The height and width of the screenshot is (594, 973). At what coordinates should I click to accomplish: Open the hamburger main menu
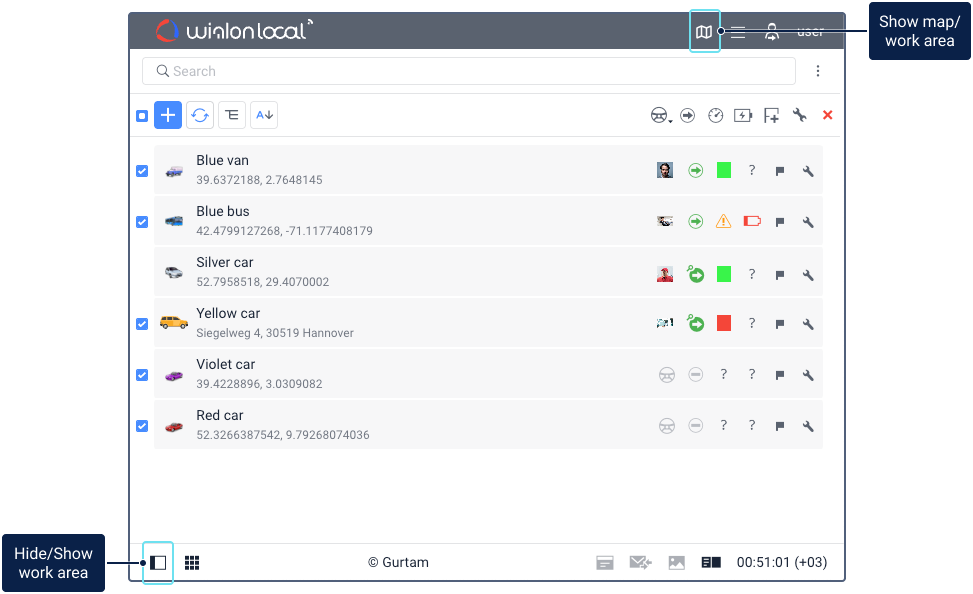tap(738, 32)
